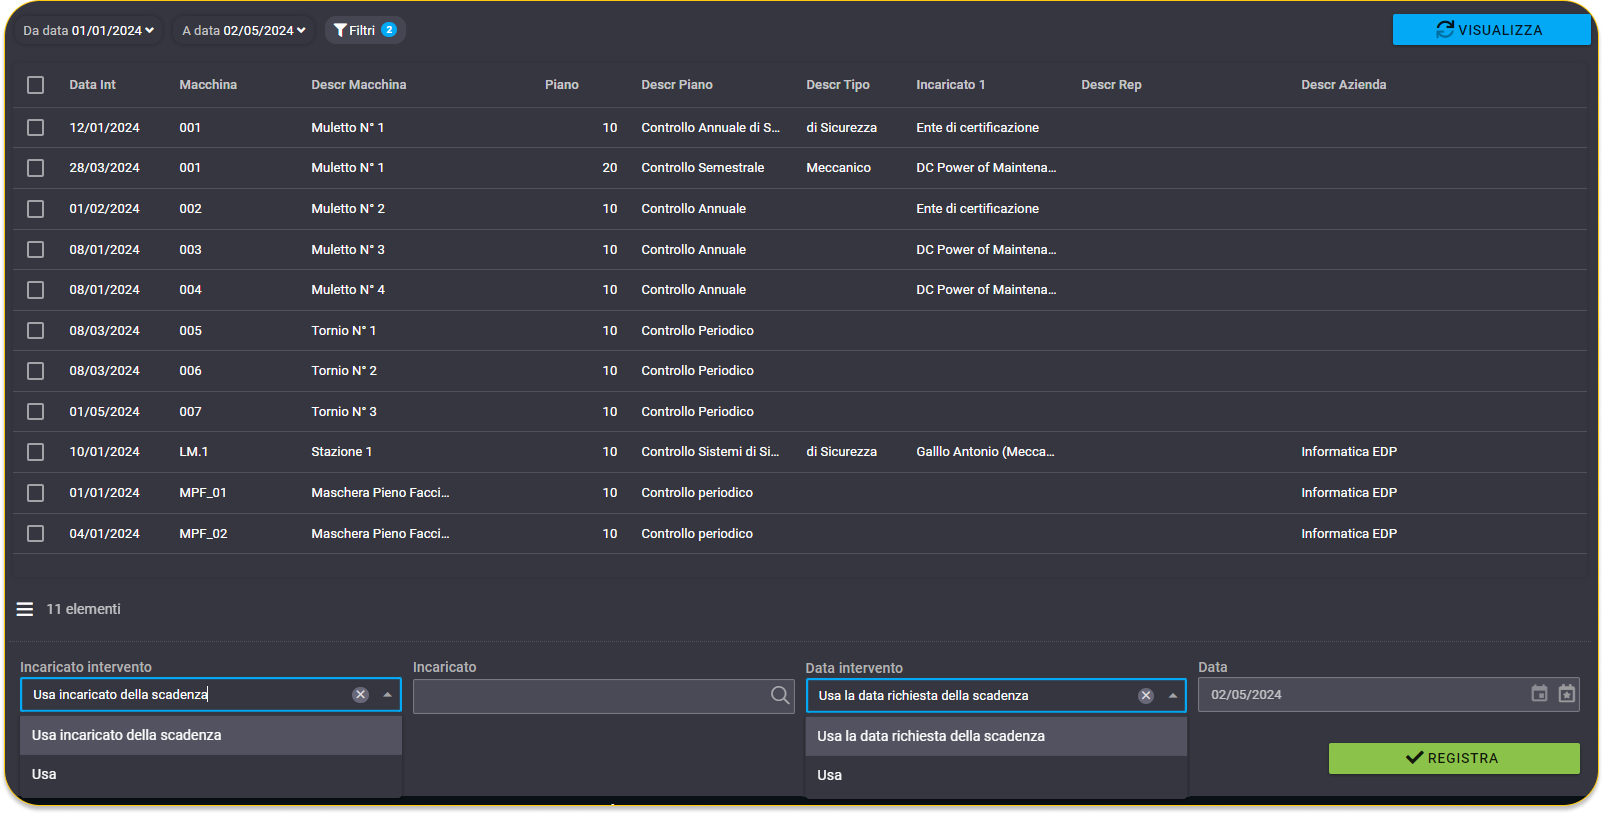Click the search icon in Incaricato field
The image size is (1603, 814).
pos(780,695)
